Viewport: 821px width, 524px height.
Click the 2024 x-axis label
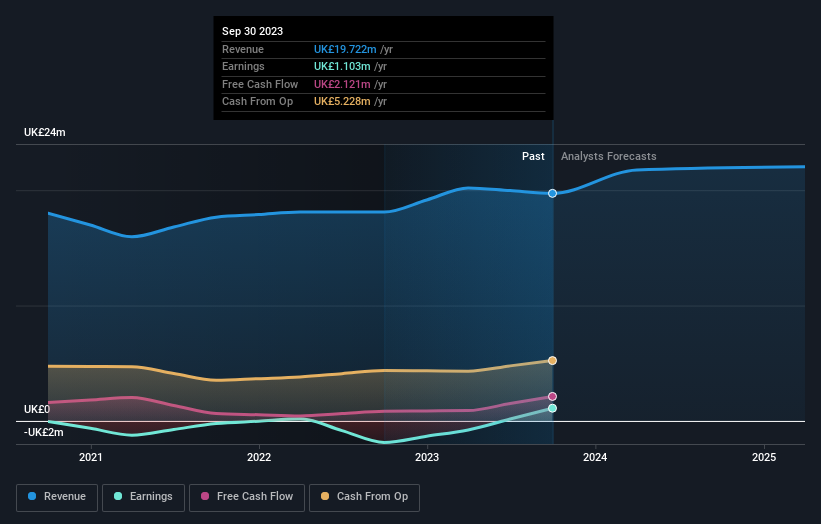pos(595,458)
